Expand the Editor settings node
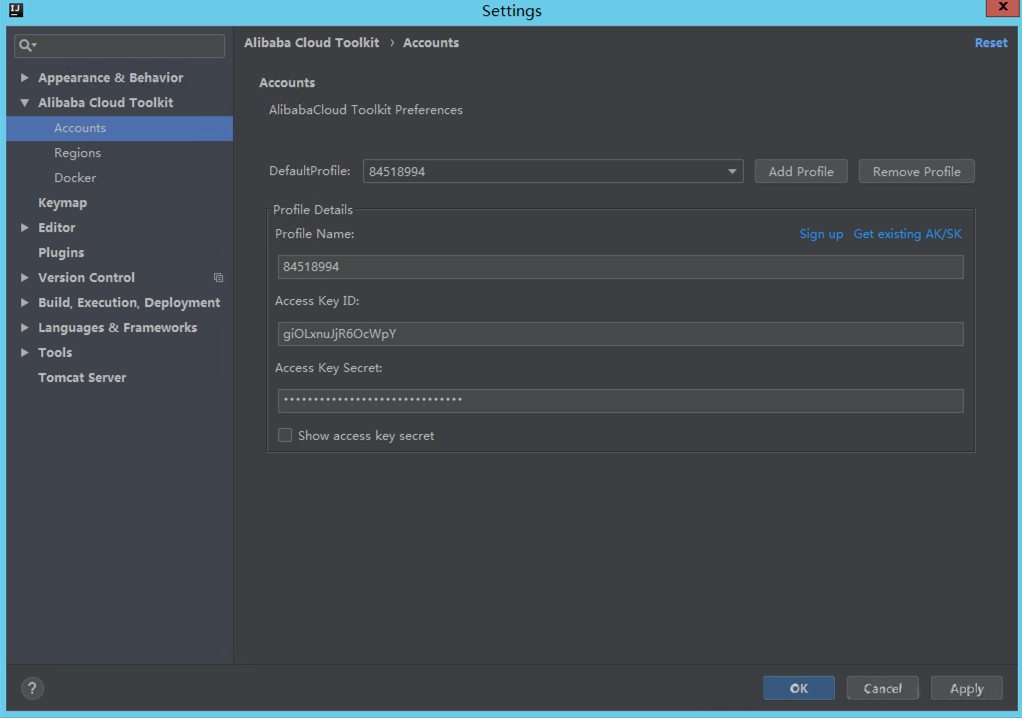1022x718 pixels. pyautogui.click(x=24, y=227)
